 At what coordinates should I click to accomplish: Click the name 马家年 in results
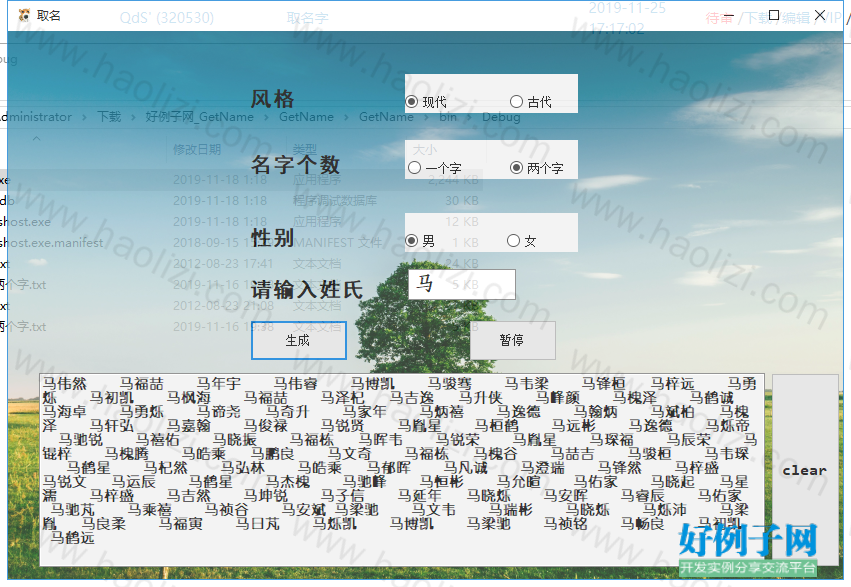[x=364, y=412]
